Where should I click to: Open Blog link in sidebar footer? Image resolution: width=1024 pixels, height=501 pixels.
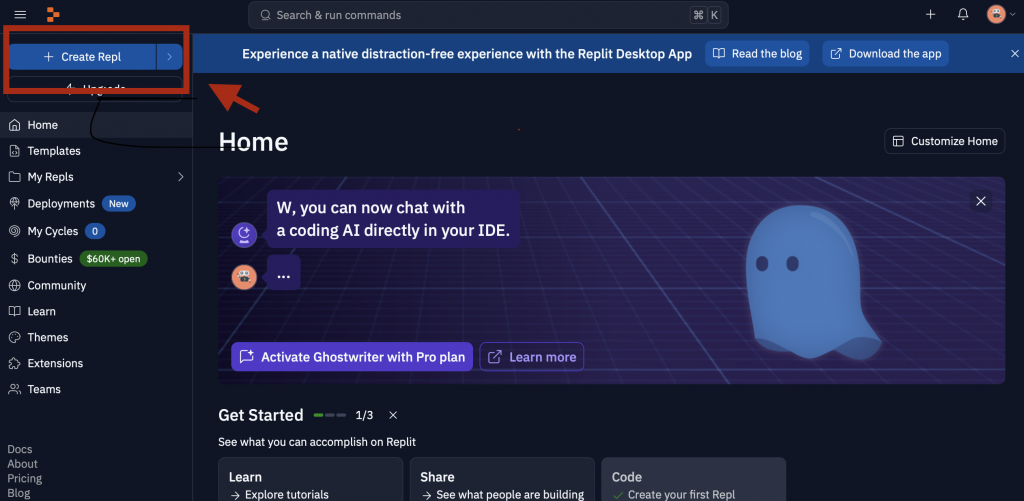19,493
